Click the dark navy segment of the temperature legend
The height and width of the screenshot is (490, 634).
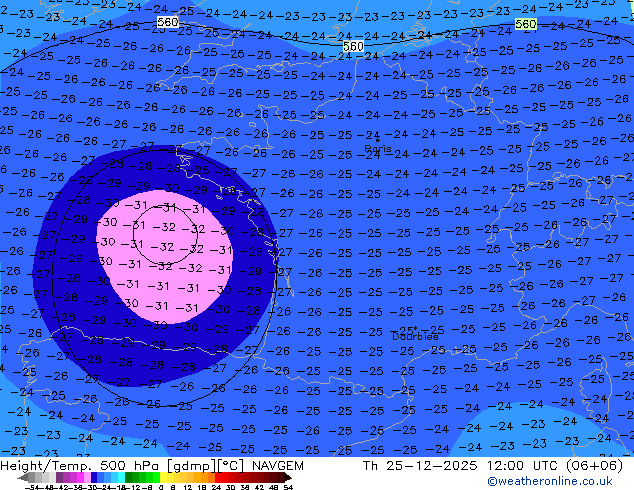pos(94,478)
